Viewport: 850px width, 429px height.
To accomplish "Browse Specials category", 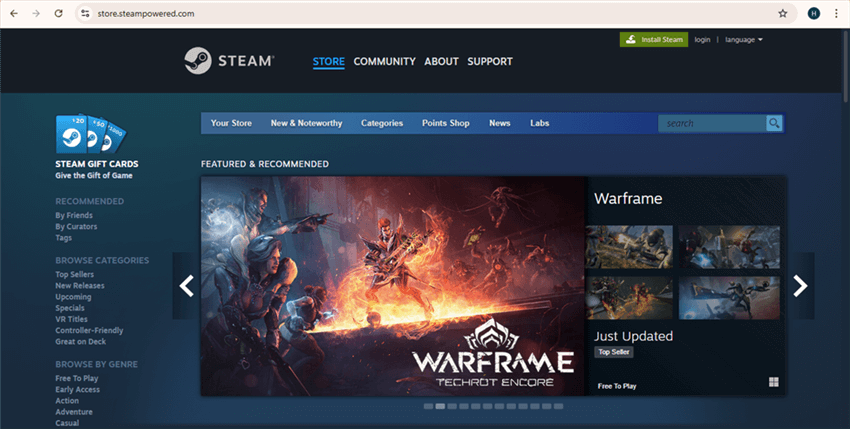I will point(70,308).
